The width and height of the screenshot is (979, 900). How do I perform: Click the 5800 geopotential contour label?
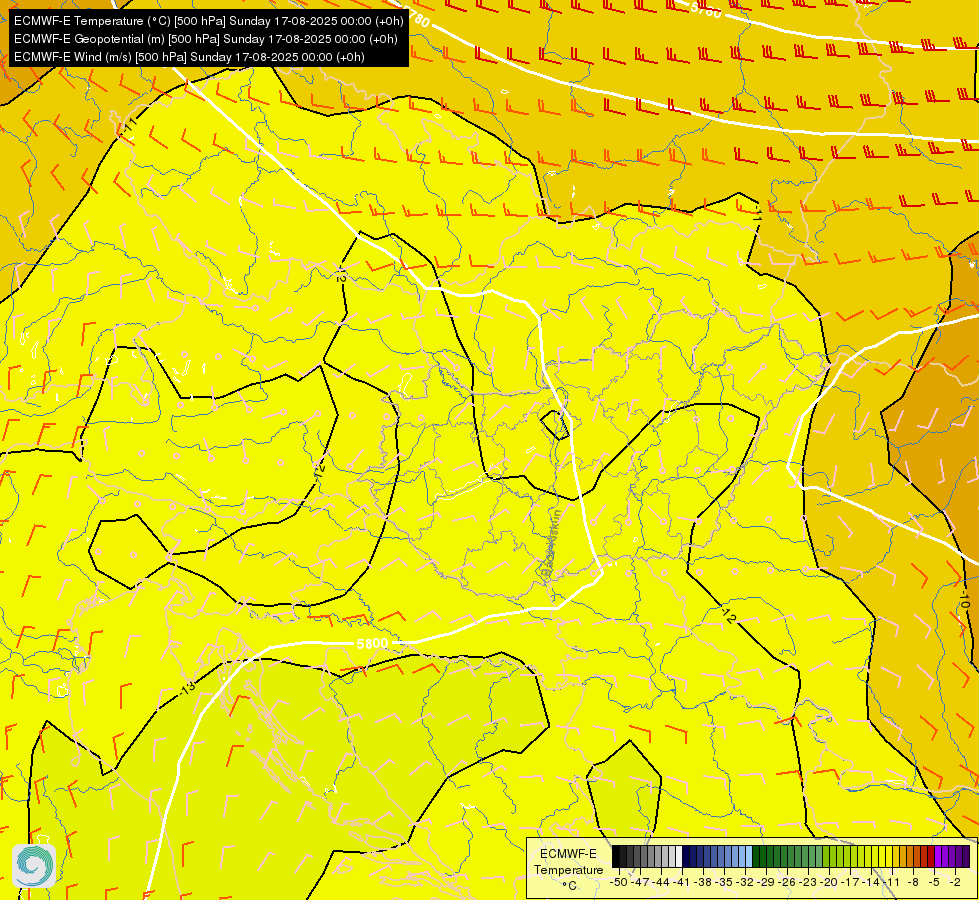pos(372,643)
